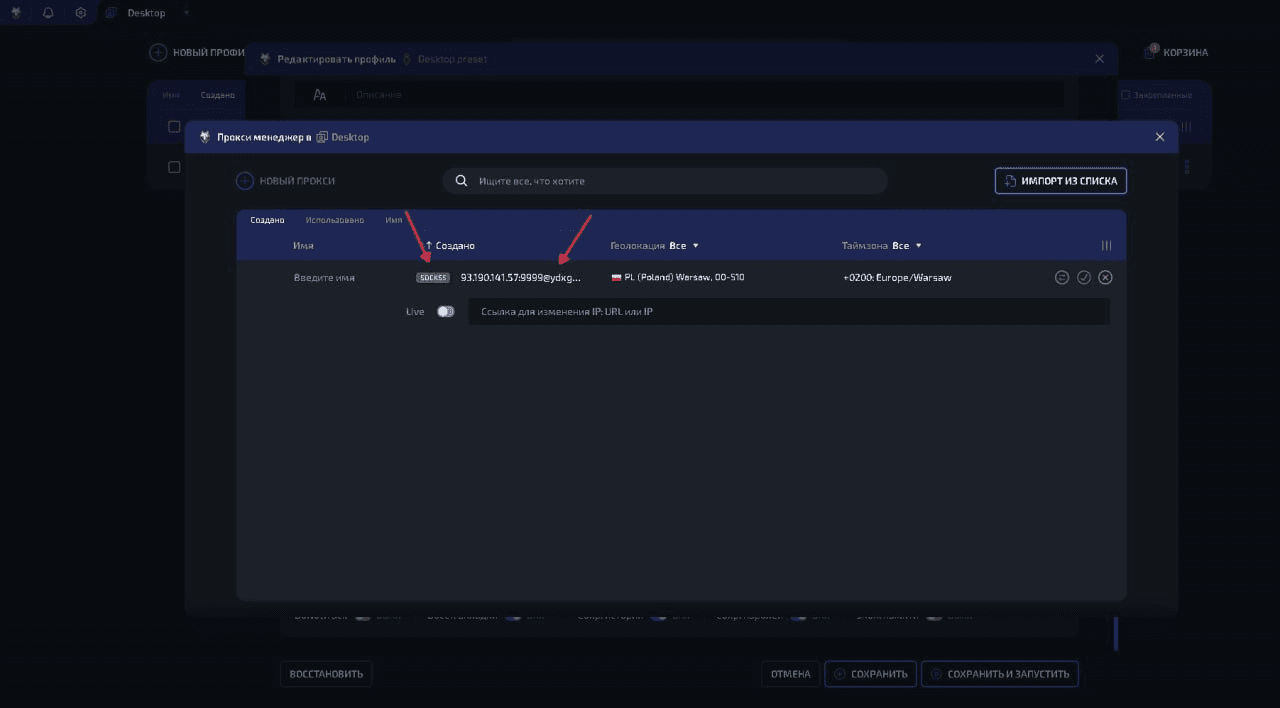Open КОРЗИНА trash in main window

(x=1176, y=52)
